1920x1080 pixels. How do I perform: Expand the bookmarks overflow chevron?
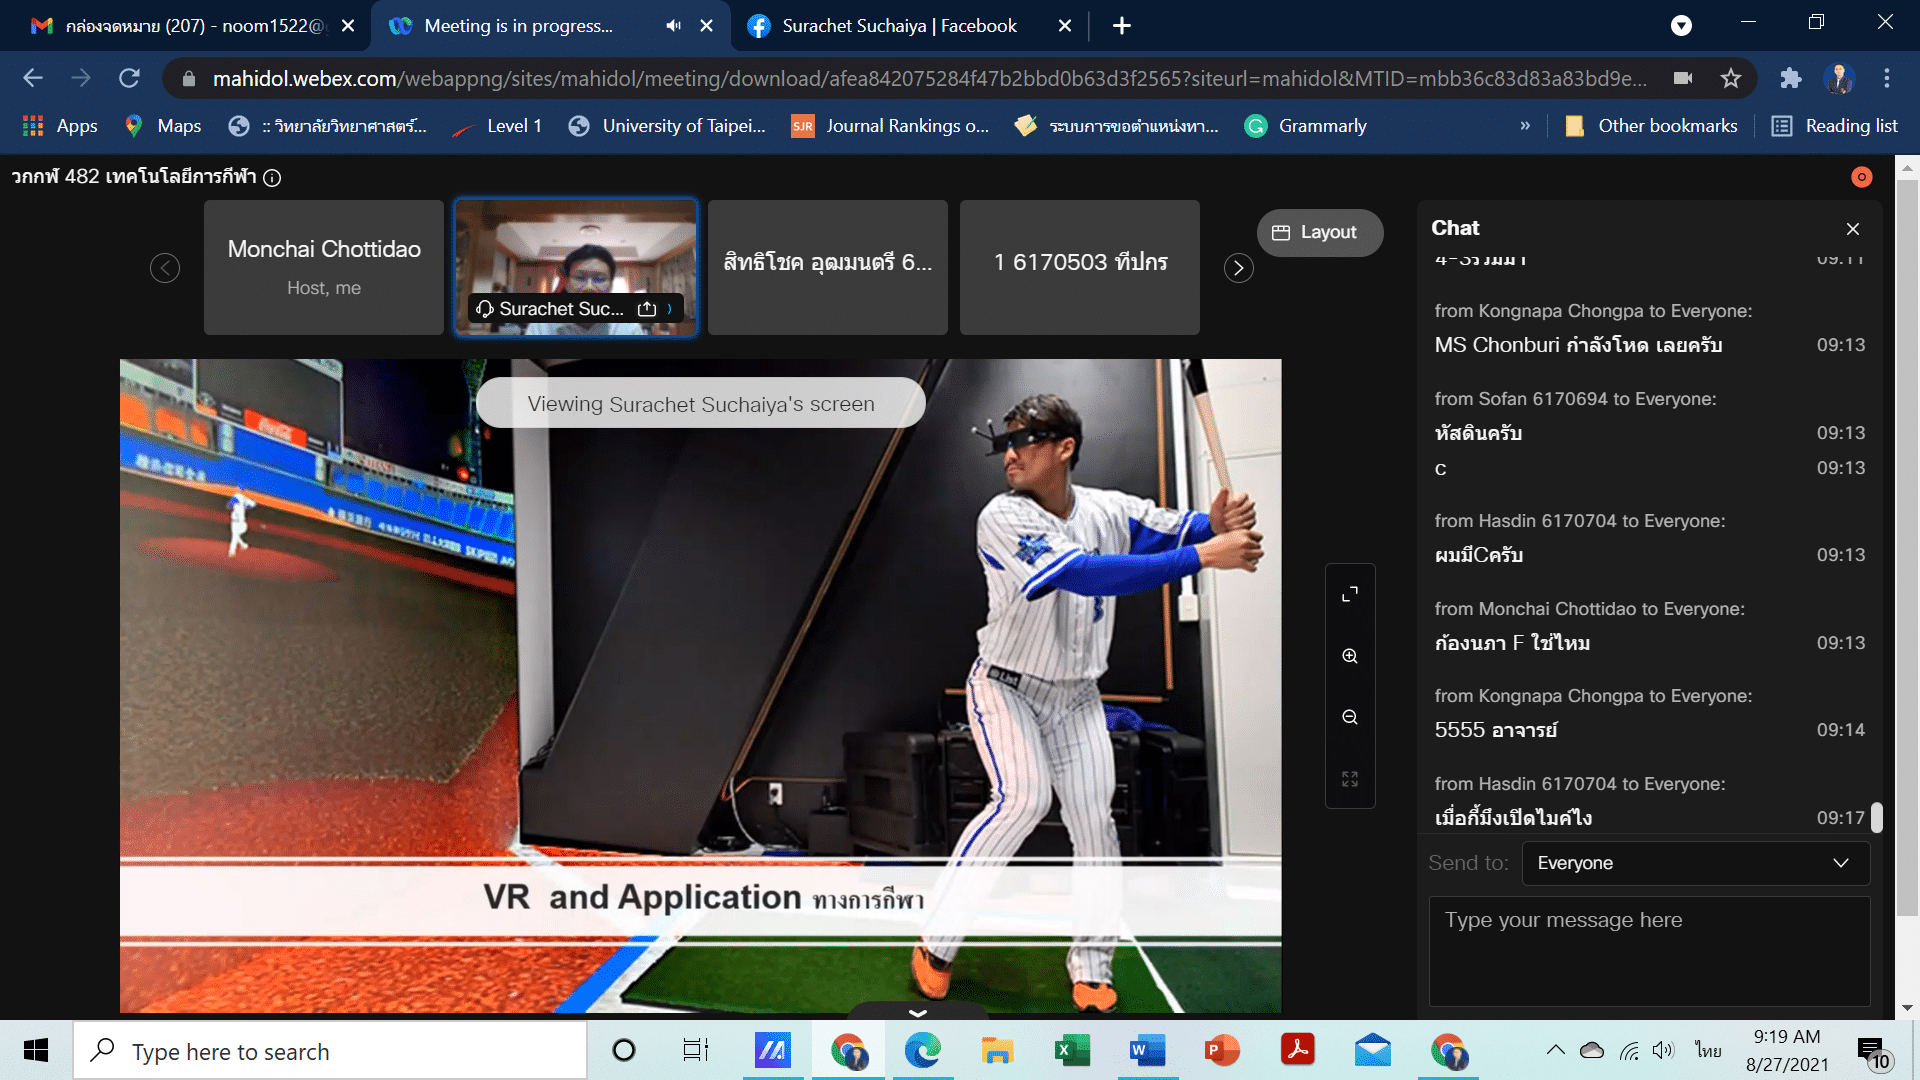(x=1524, y=126)
